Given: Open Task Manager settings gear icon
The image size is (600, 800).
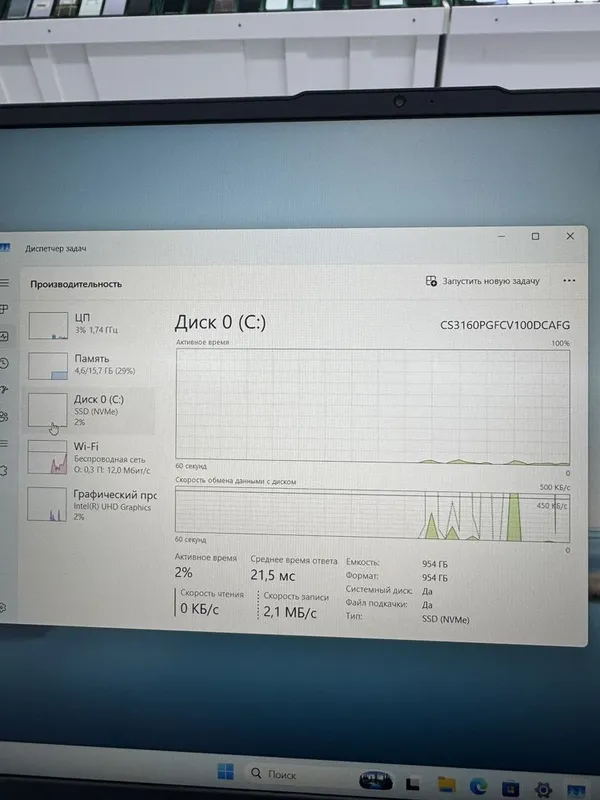Looking at the screenshot, I should tap(3, 608).
